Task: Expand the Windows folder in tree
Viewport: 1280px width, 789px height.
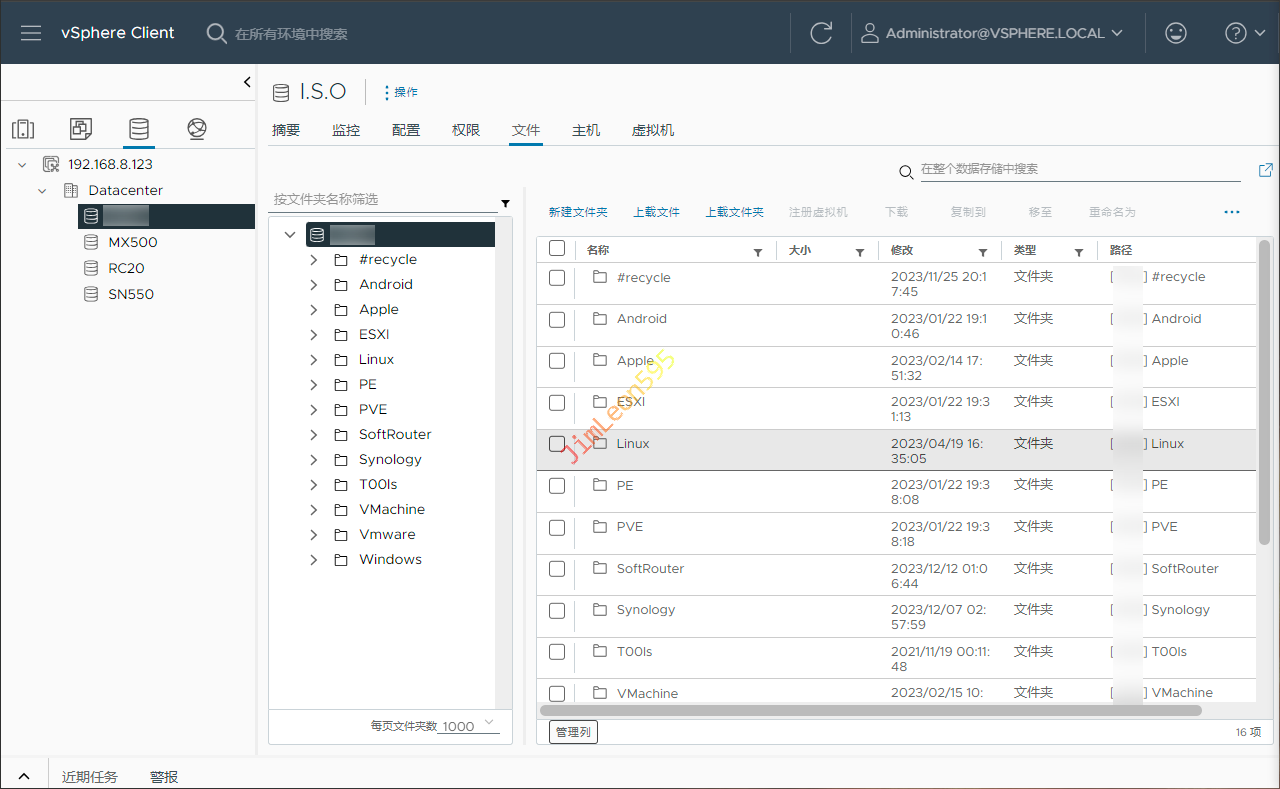Action: tap(314, 560)
